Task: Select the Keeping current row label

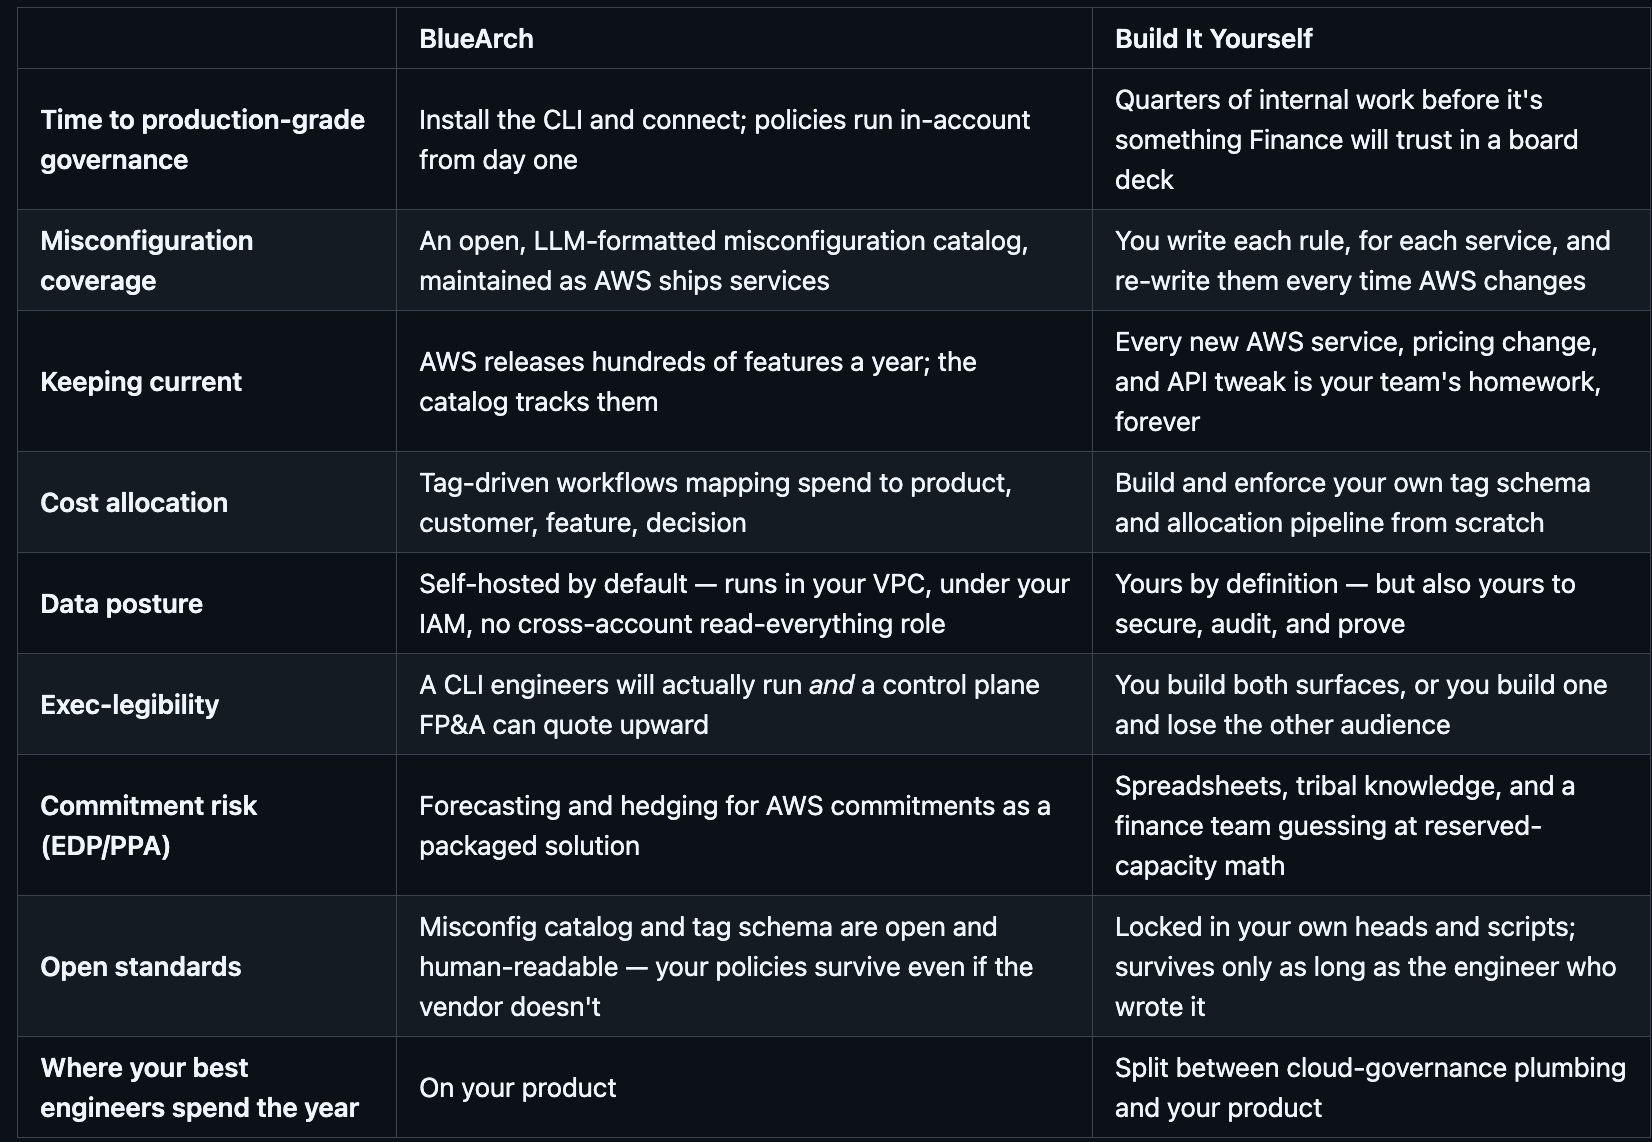Action: [x=141, y=381]
